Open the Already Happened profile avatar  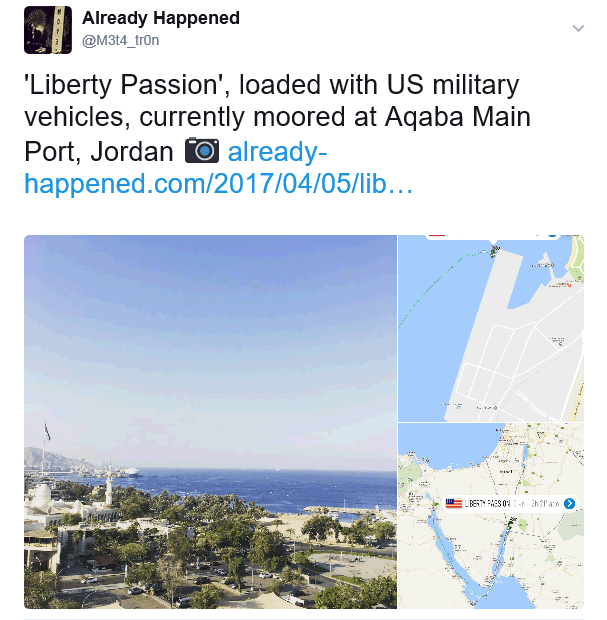click(x=48, y=30)
